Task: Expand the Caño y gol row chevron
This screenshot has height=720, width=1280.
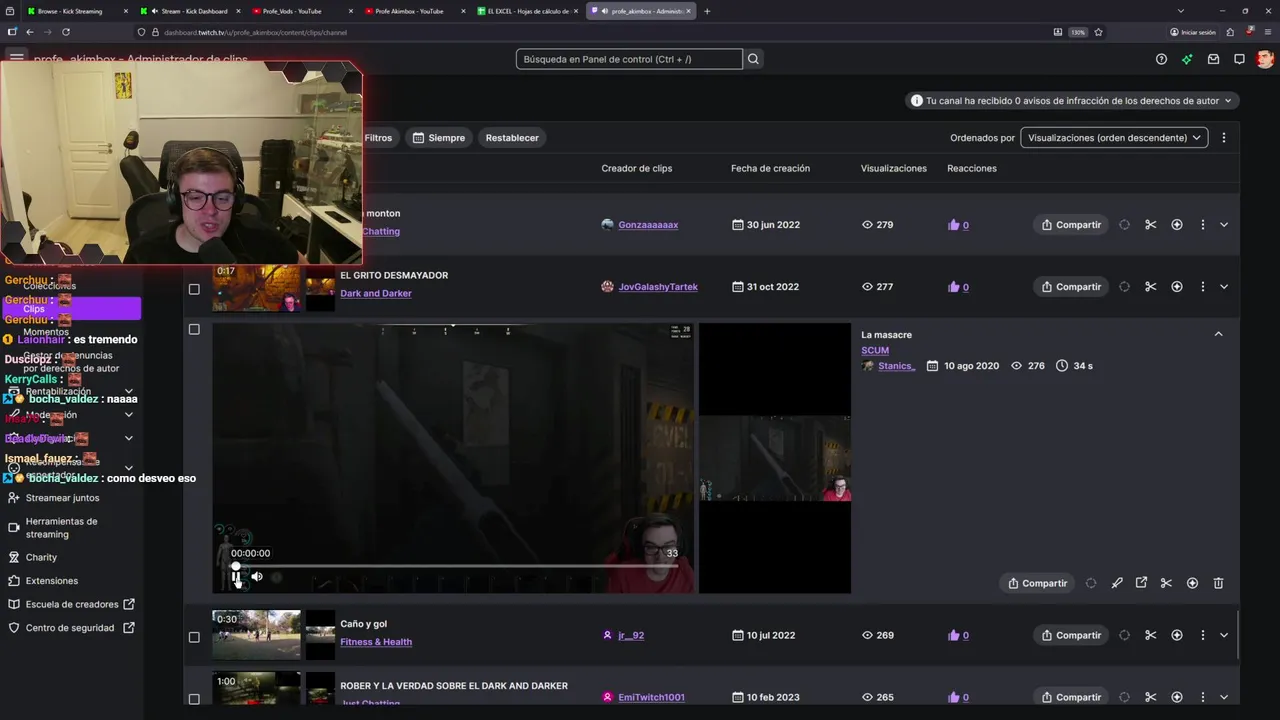Action: (1224, 635)
